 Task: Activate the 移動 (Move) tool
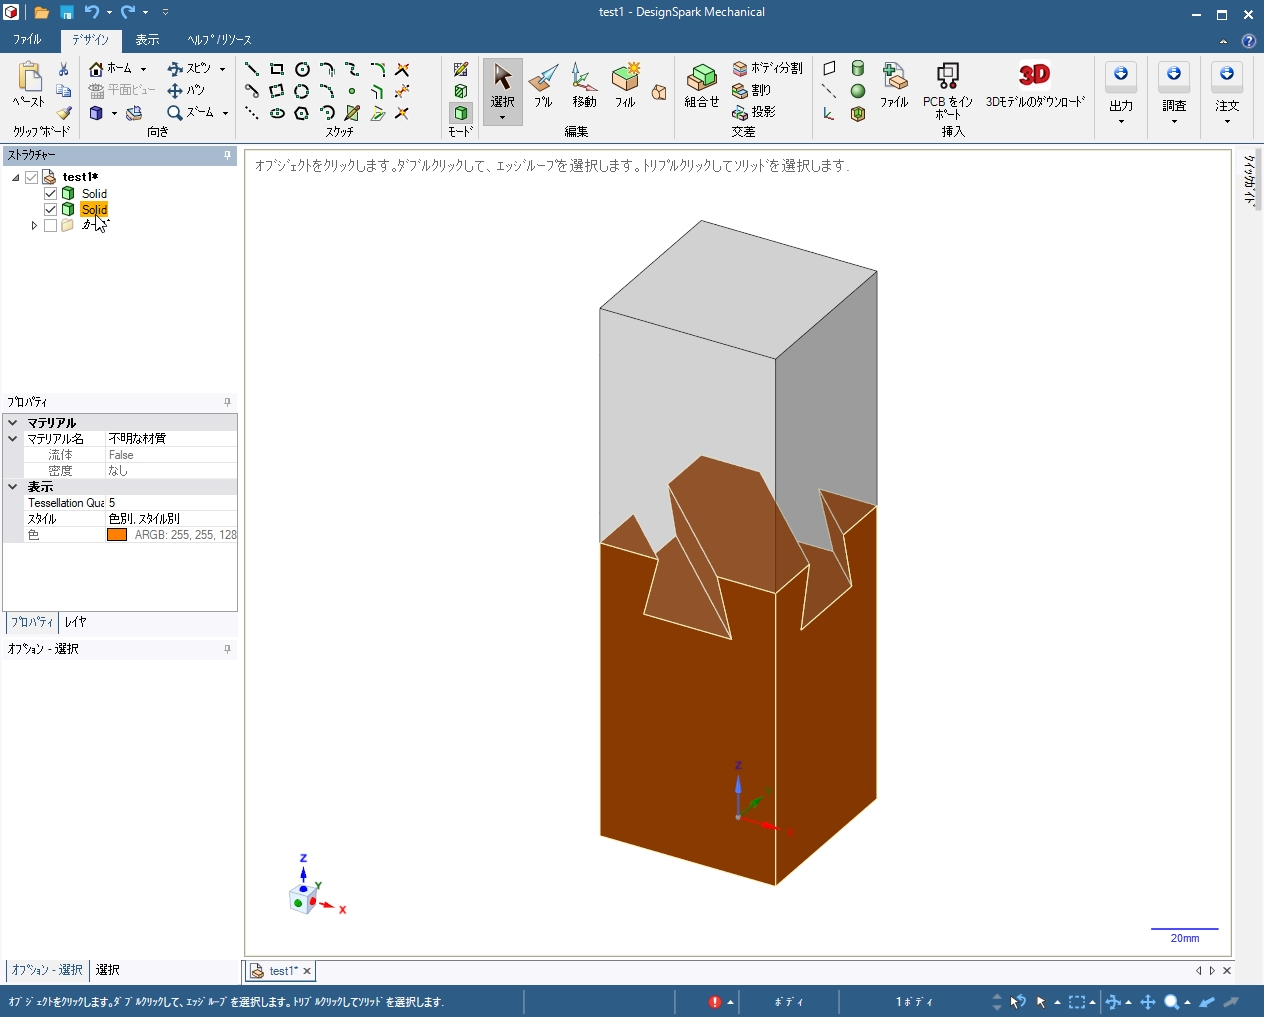[x=584, y=85]
